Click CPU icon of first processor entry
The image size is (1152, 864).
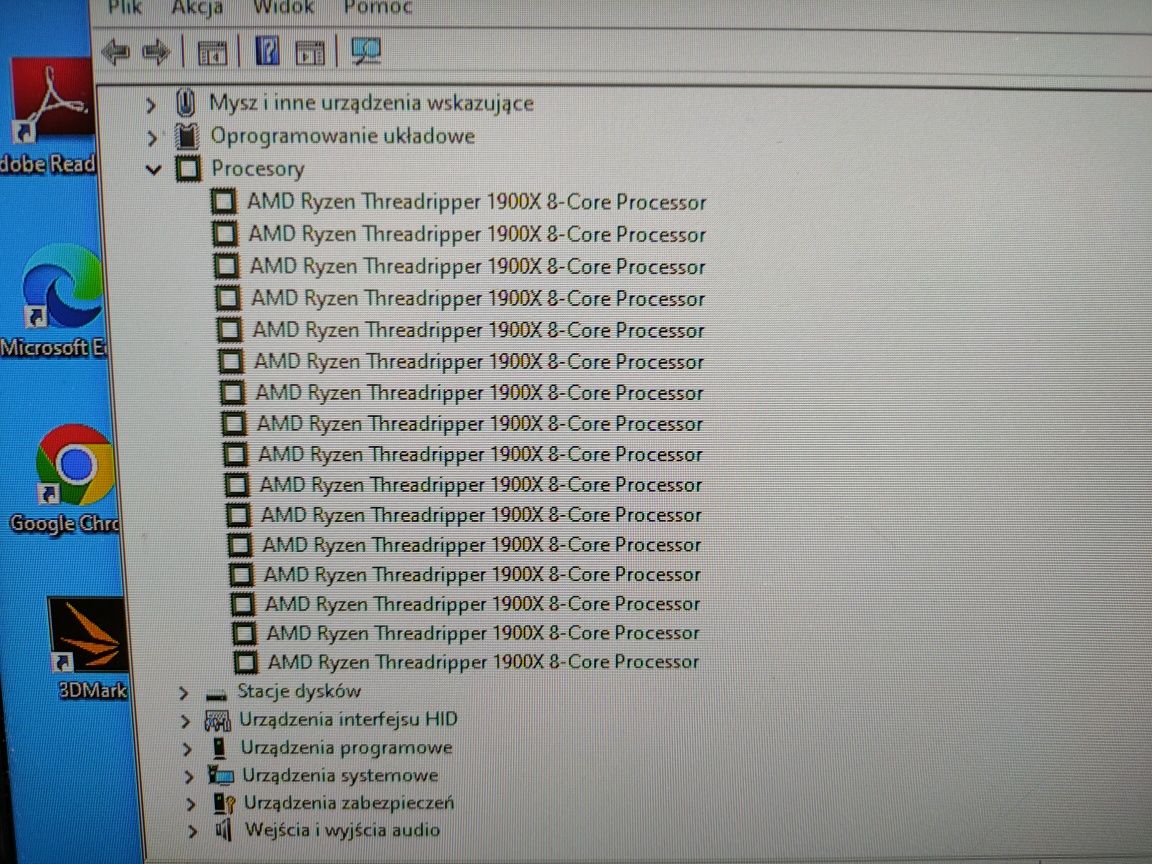coord(224,201)
